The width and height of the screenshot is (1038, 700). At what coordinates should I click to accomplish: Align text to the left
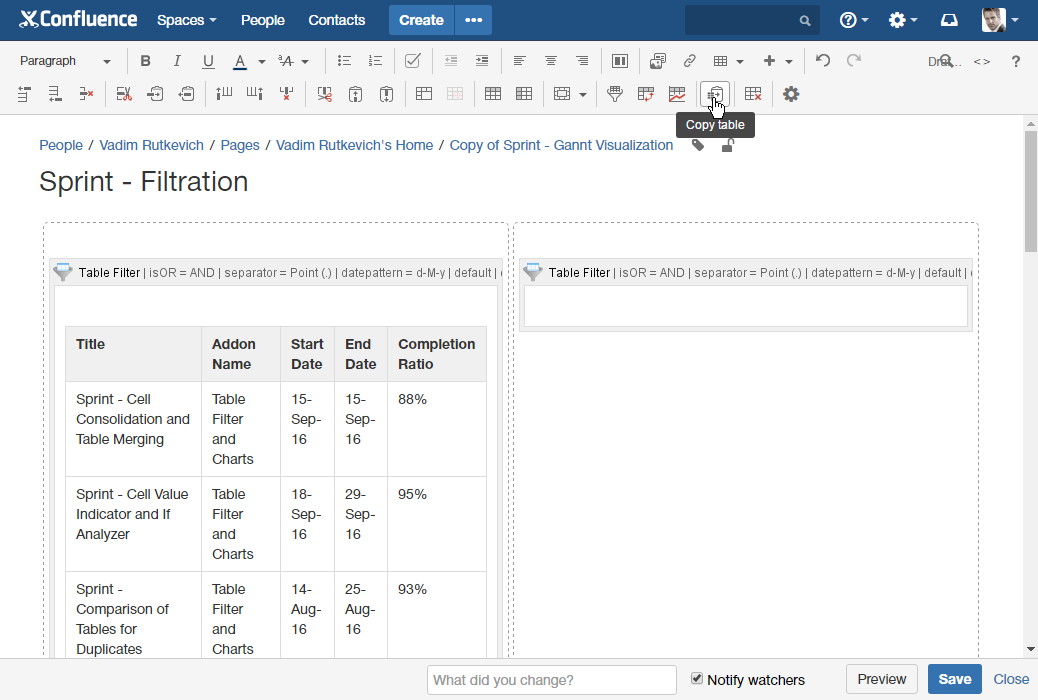520,61
